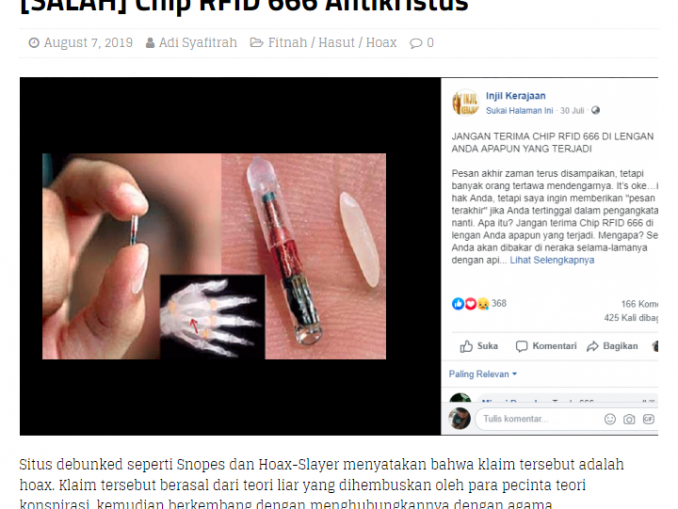This screenshot has width=678, height=509.
Task: Click the clock icon beside August 7, 2019
Action: point(34,43)
